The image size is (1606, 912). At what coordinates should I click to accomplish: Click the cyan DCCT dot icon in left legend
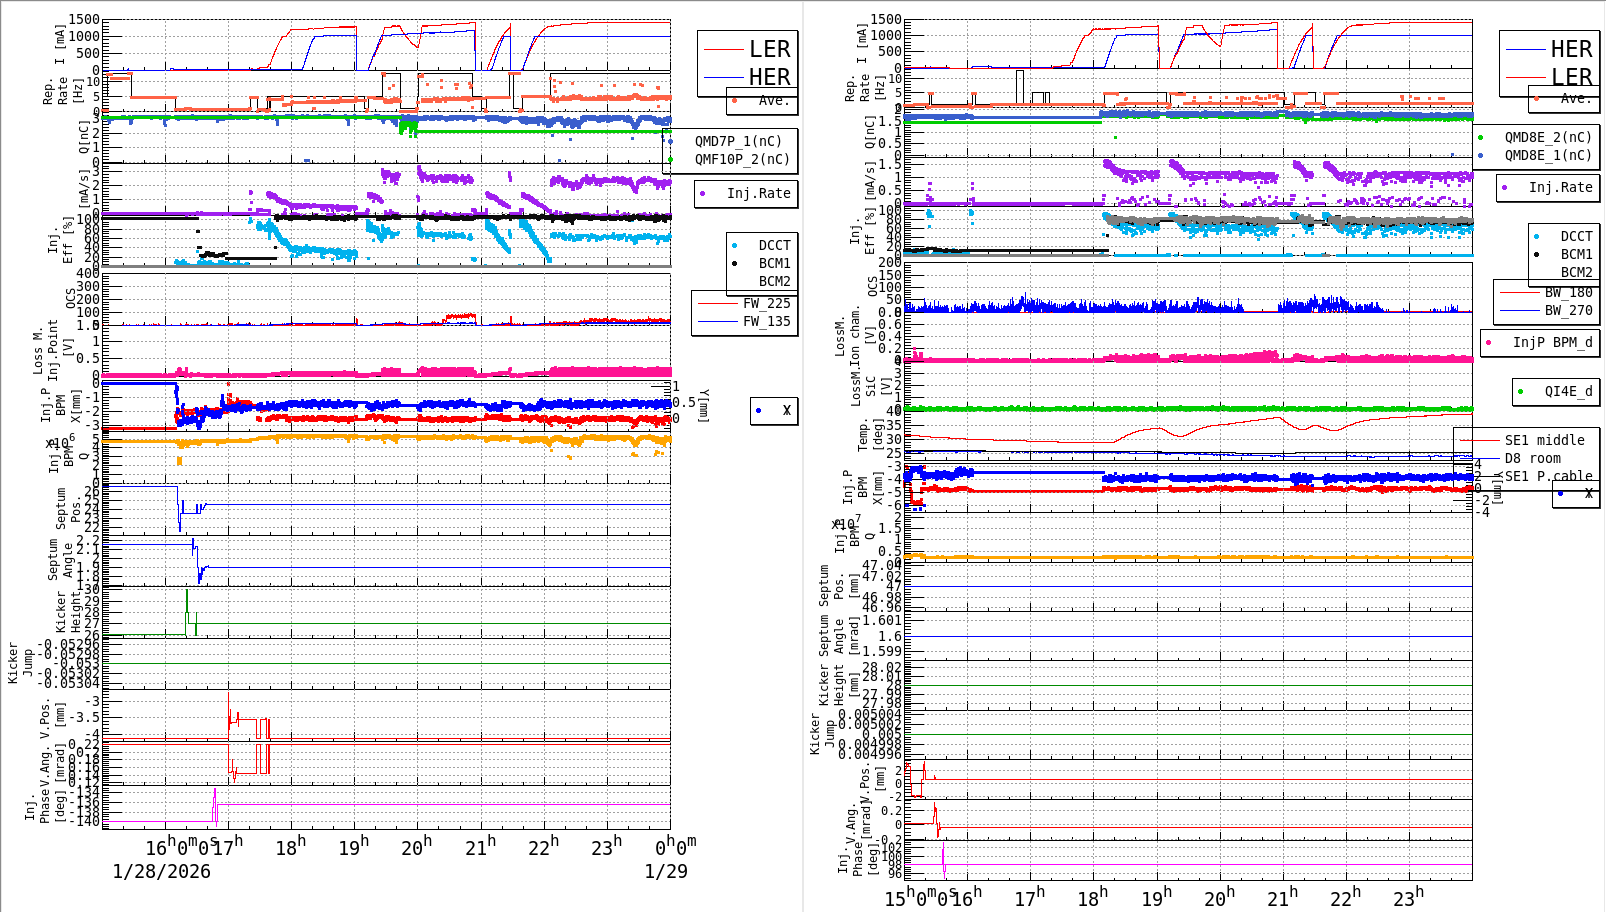734,245
